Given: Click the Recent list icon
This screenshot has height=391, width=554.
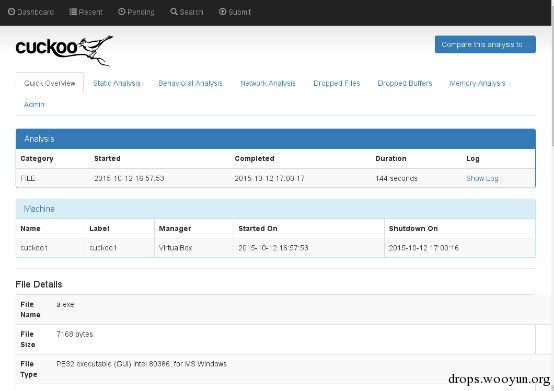Looking at the screenshot, I should click(73, 12).
